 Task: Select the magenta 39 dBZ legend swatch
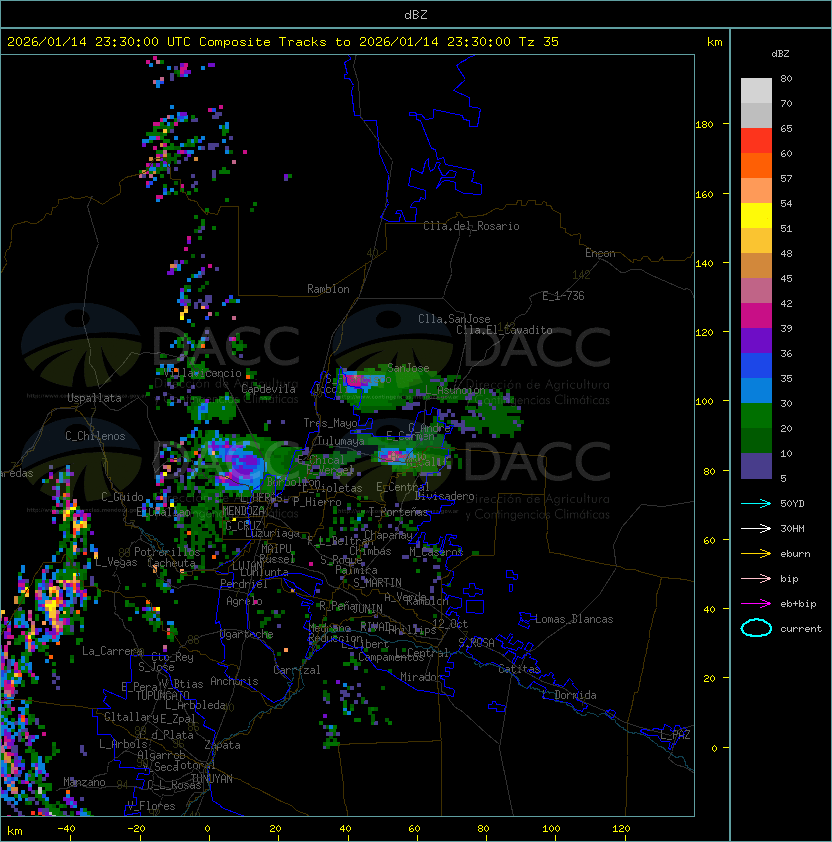coord(756,316)
